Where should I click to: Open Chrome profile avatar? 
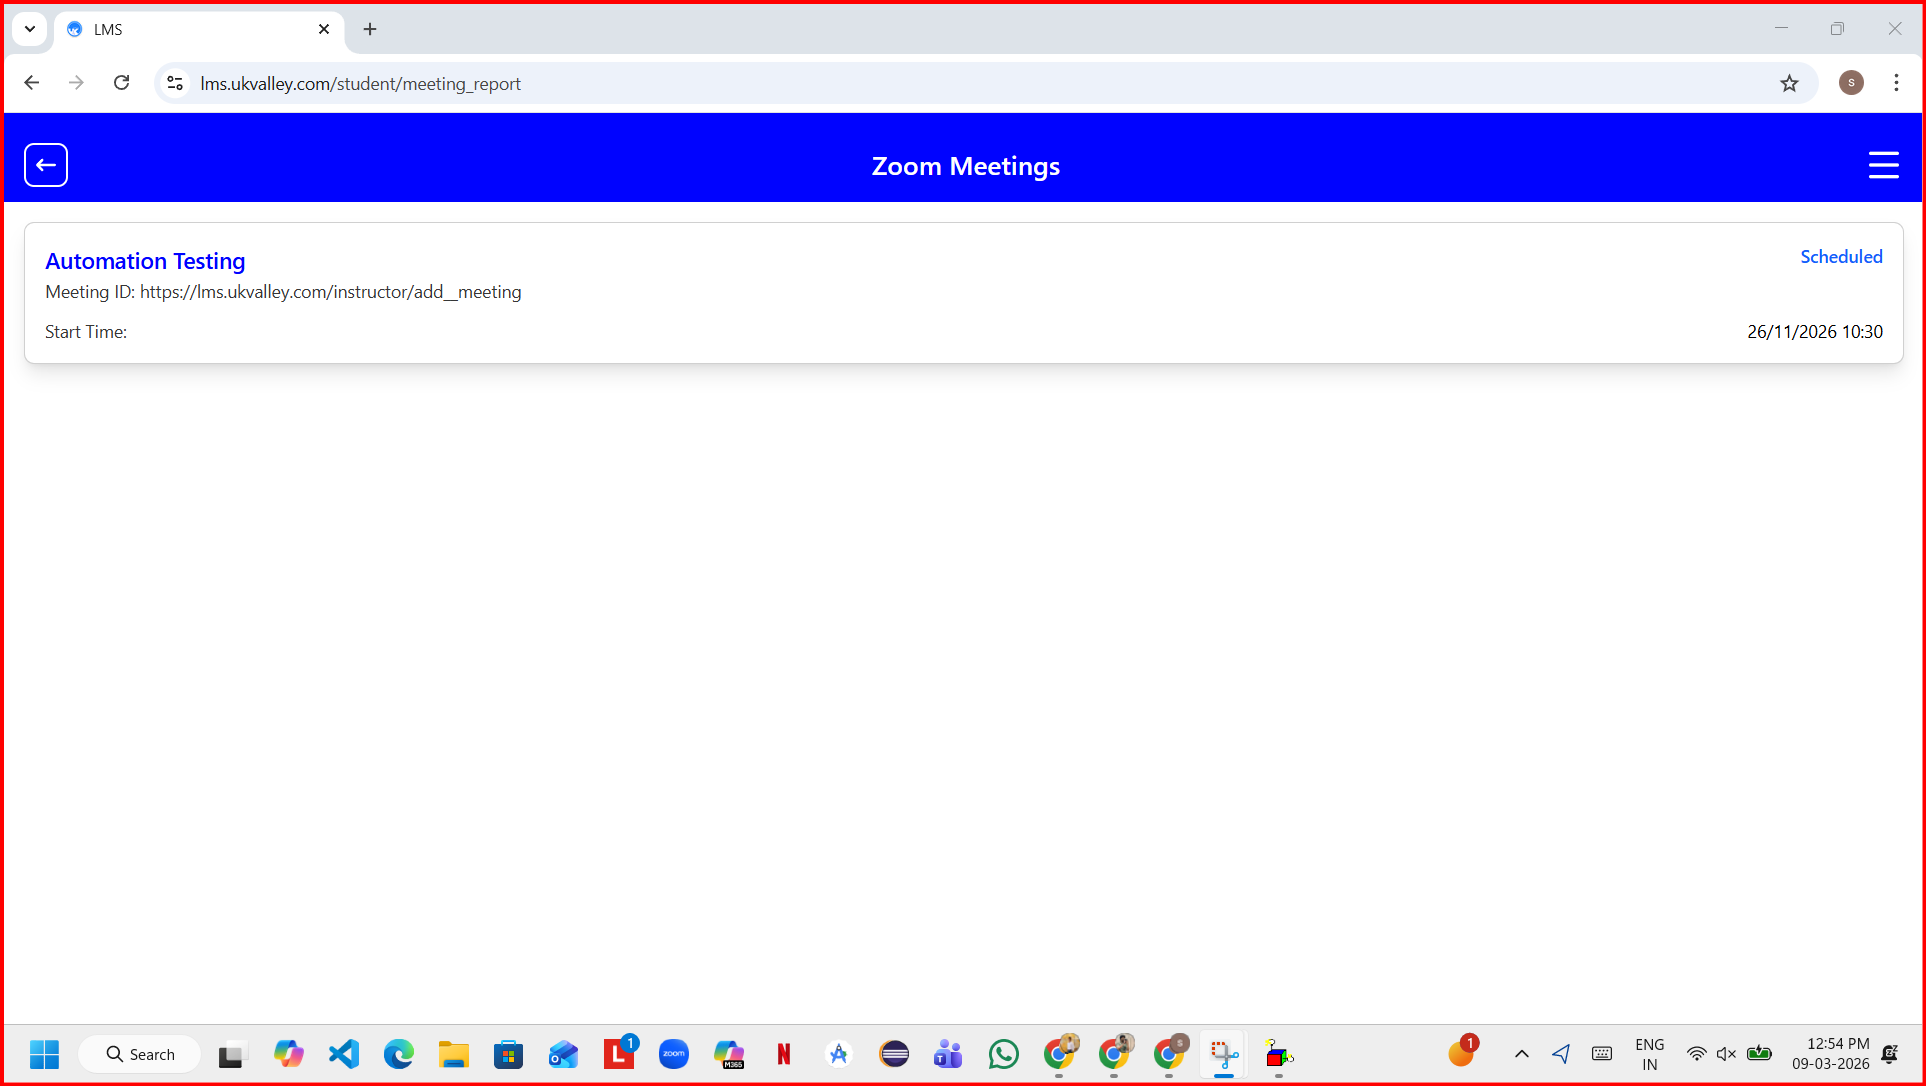[x=1851, y=83]
